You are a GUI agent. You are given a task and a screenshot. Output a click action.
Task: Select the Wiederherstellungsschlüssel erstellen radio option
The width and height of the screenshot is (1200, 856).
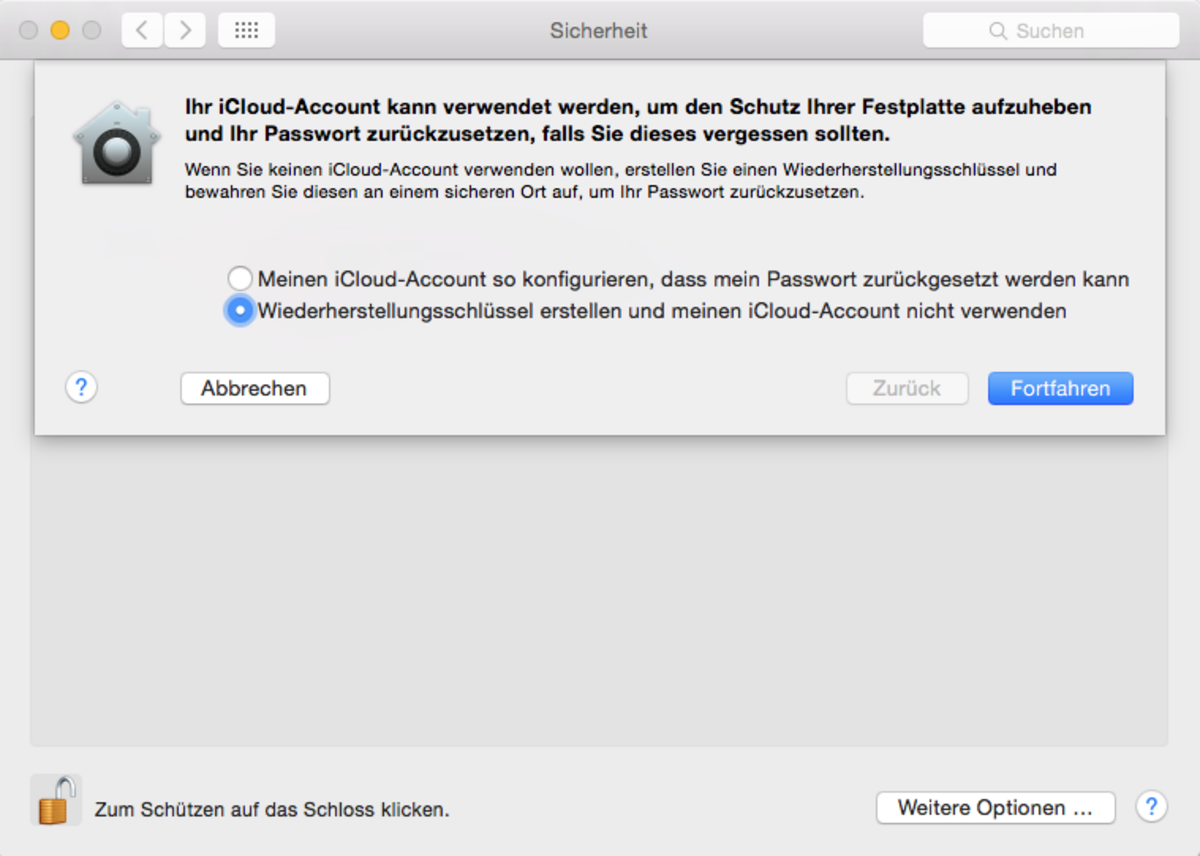(x=240, y=311)
